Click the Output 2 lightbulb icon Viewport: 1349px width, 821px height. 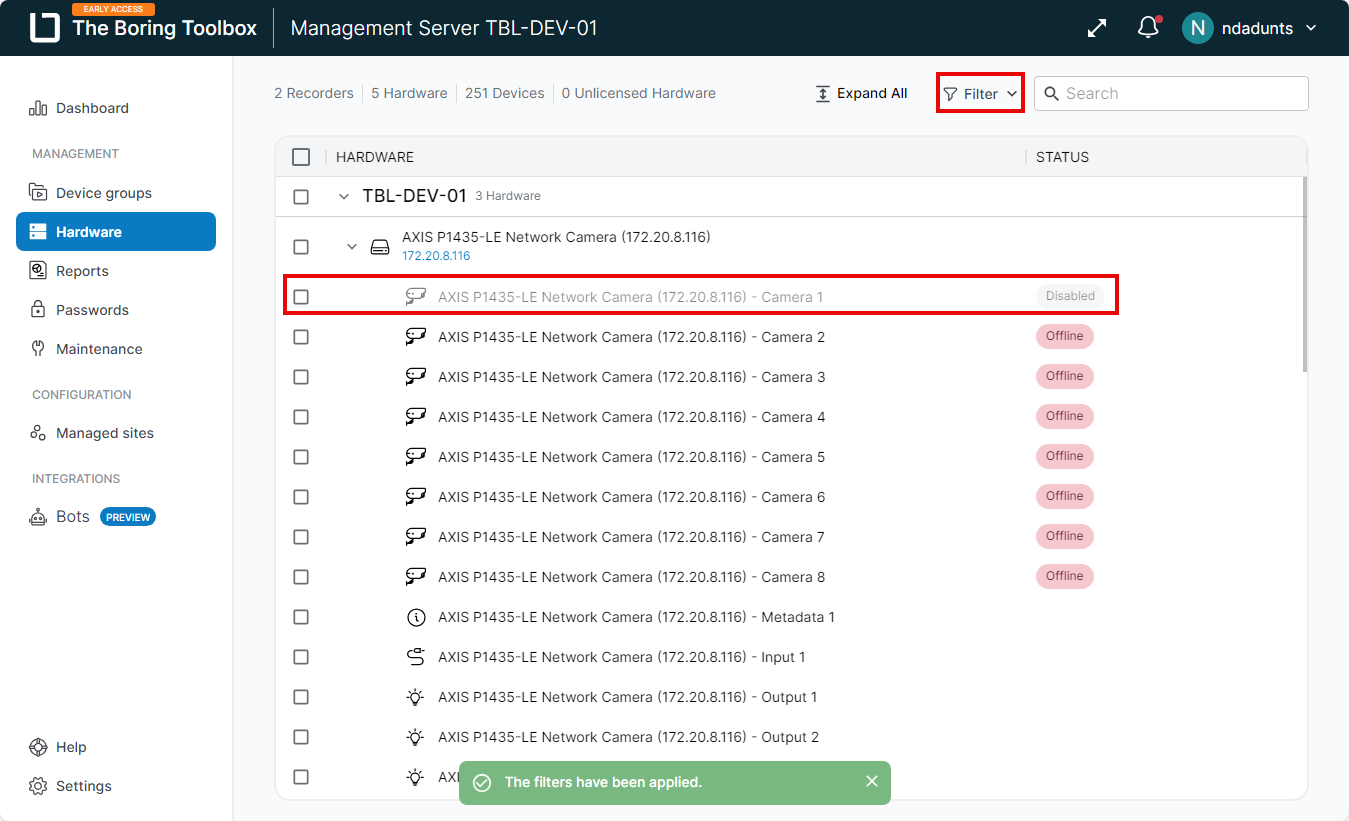[416, 737]
